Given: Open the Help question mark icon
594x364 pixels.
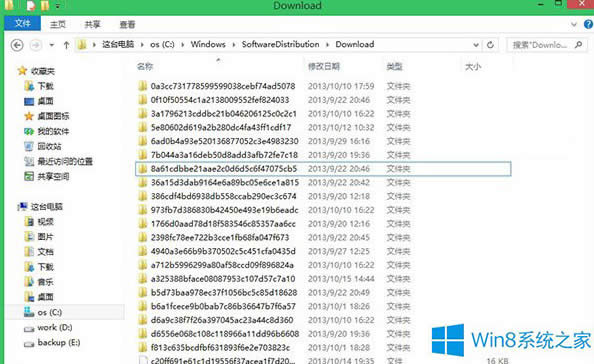Looking at the screenshot, I should tap(588, 24).
